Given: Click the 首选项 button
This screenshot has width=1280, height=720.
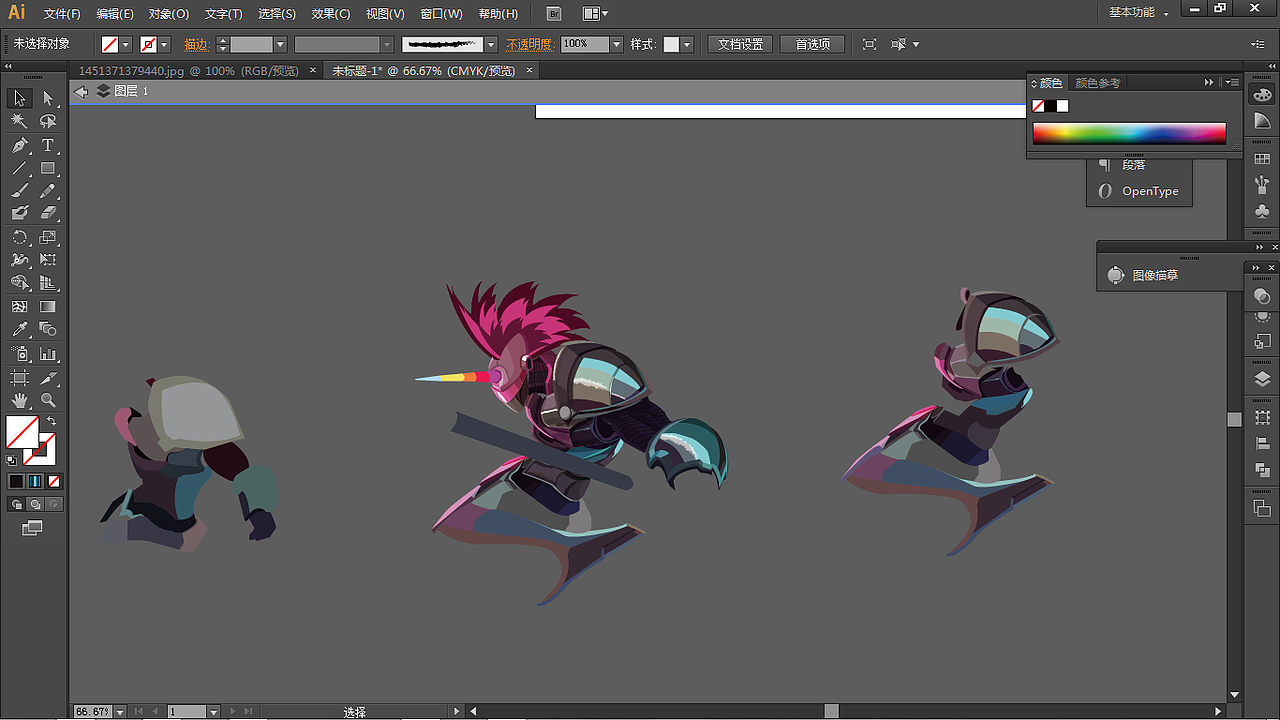Looking at the screenshot, I should pyautogui.click(x=812, y=45).
